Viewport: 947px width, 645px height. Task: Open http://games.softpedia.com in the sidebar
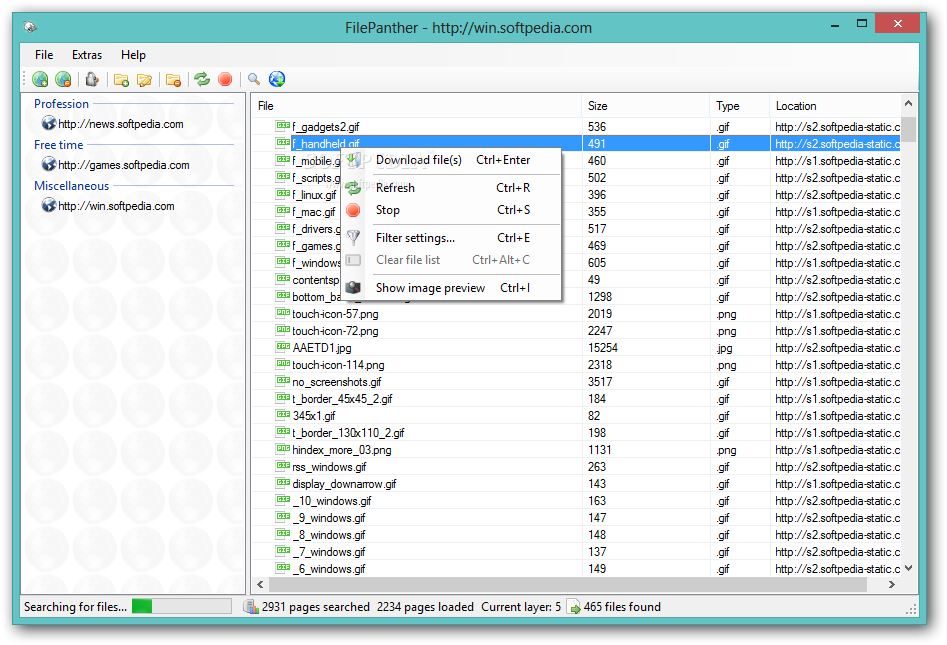[124, 165]
